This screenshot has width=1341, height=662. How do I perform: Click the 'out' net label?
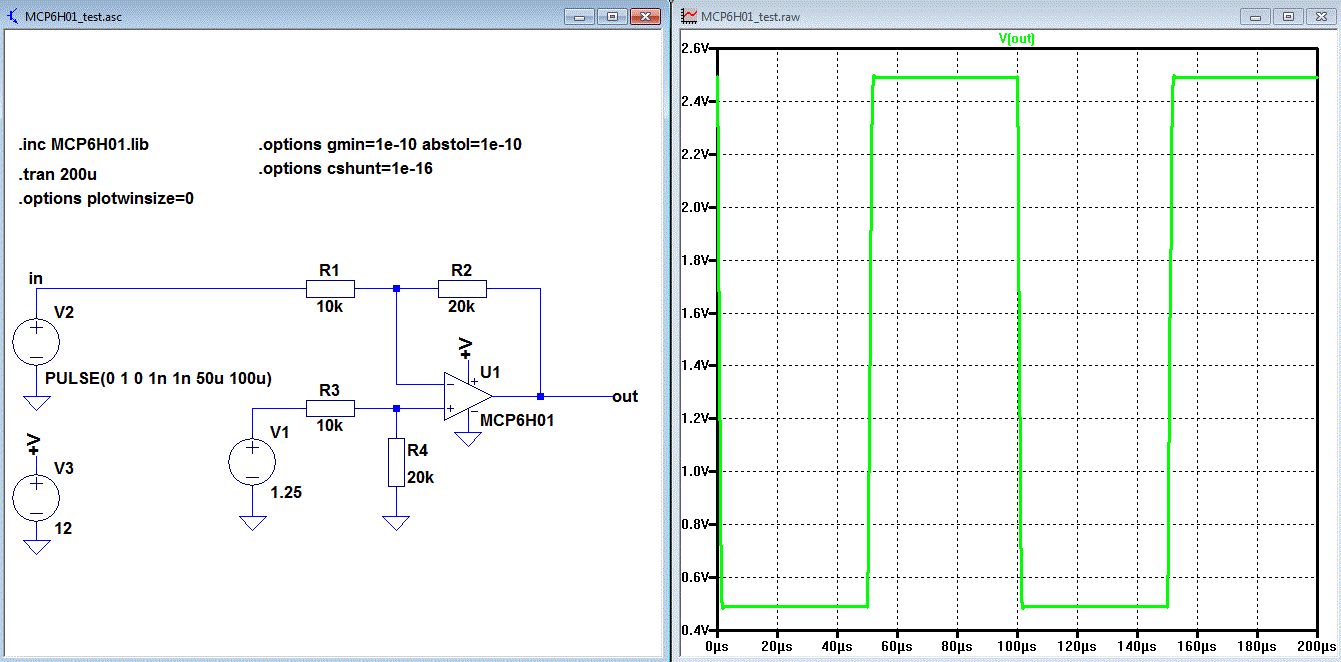click(x=625, y=397)
